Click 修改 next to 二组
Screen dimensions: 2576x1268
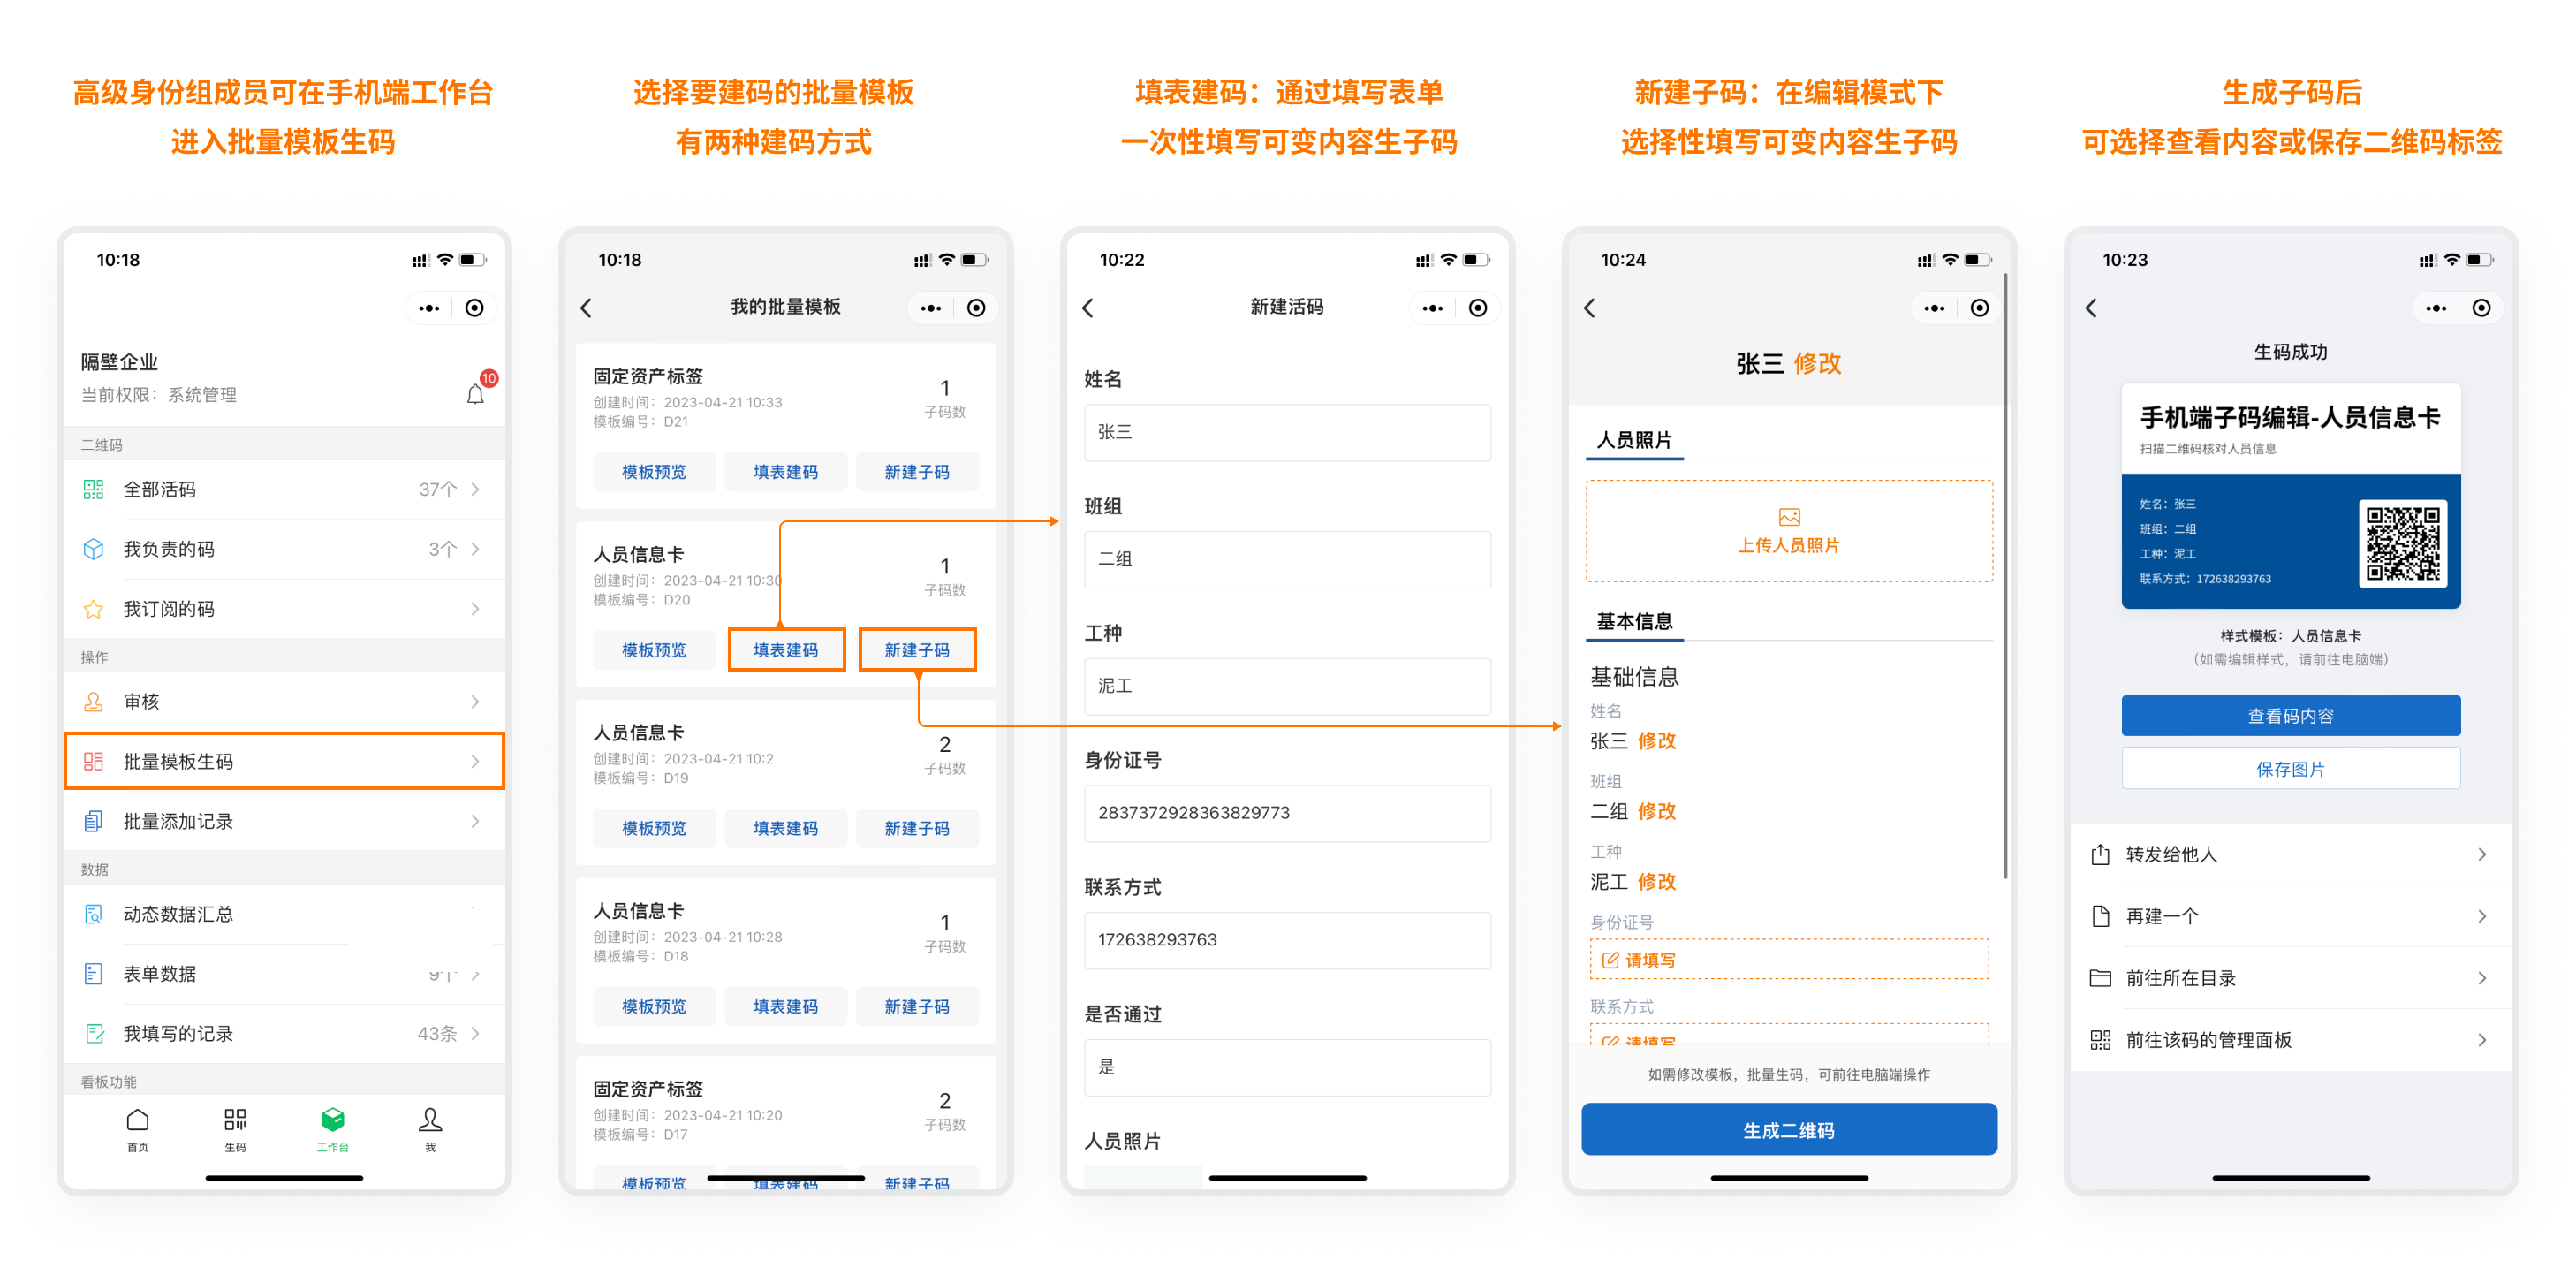click(x=1657, y=812)
